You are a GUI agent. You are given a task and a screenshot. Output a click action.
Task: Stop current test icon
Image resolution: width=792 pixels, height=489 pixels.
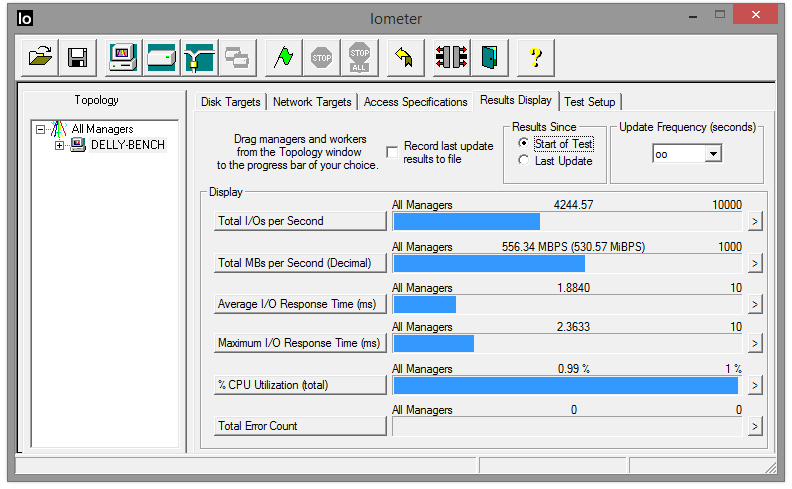[x=321, y=57]
